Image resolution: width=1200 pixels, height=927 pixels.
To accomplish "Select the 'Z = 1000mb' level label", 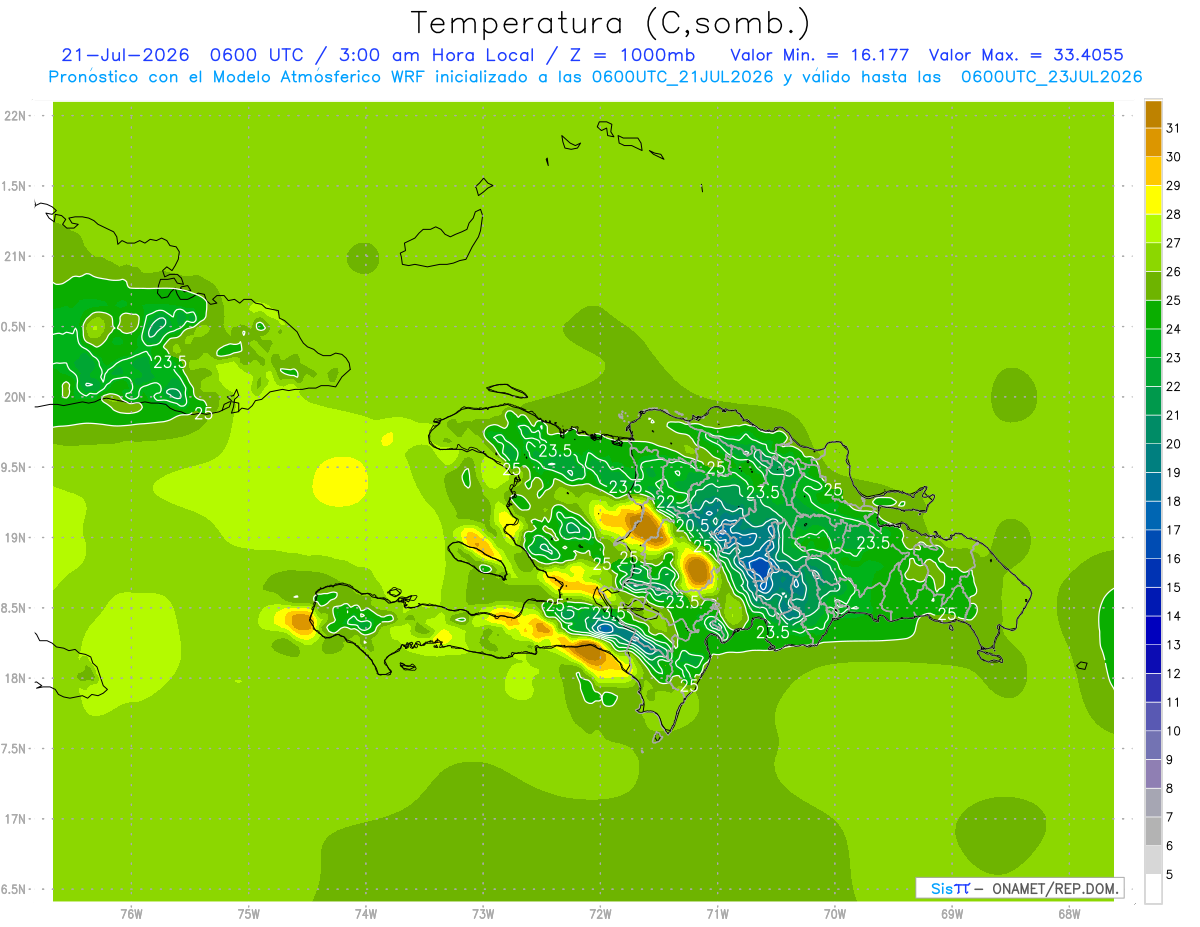I will point(632,54).
